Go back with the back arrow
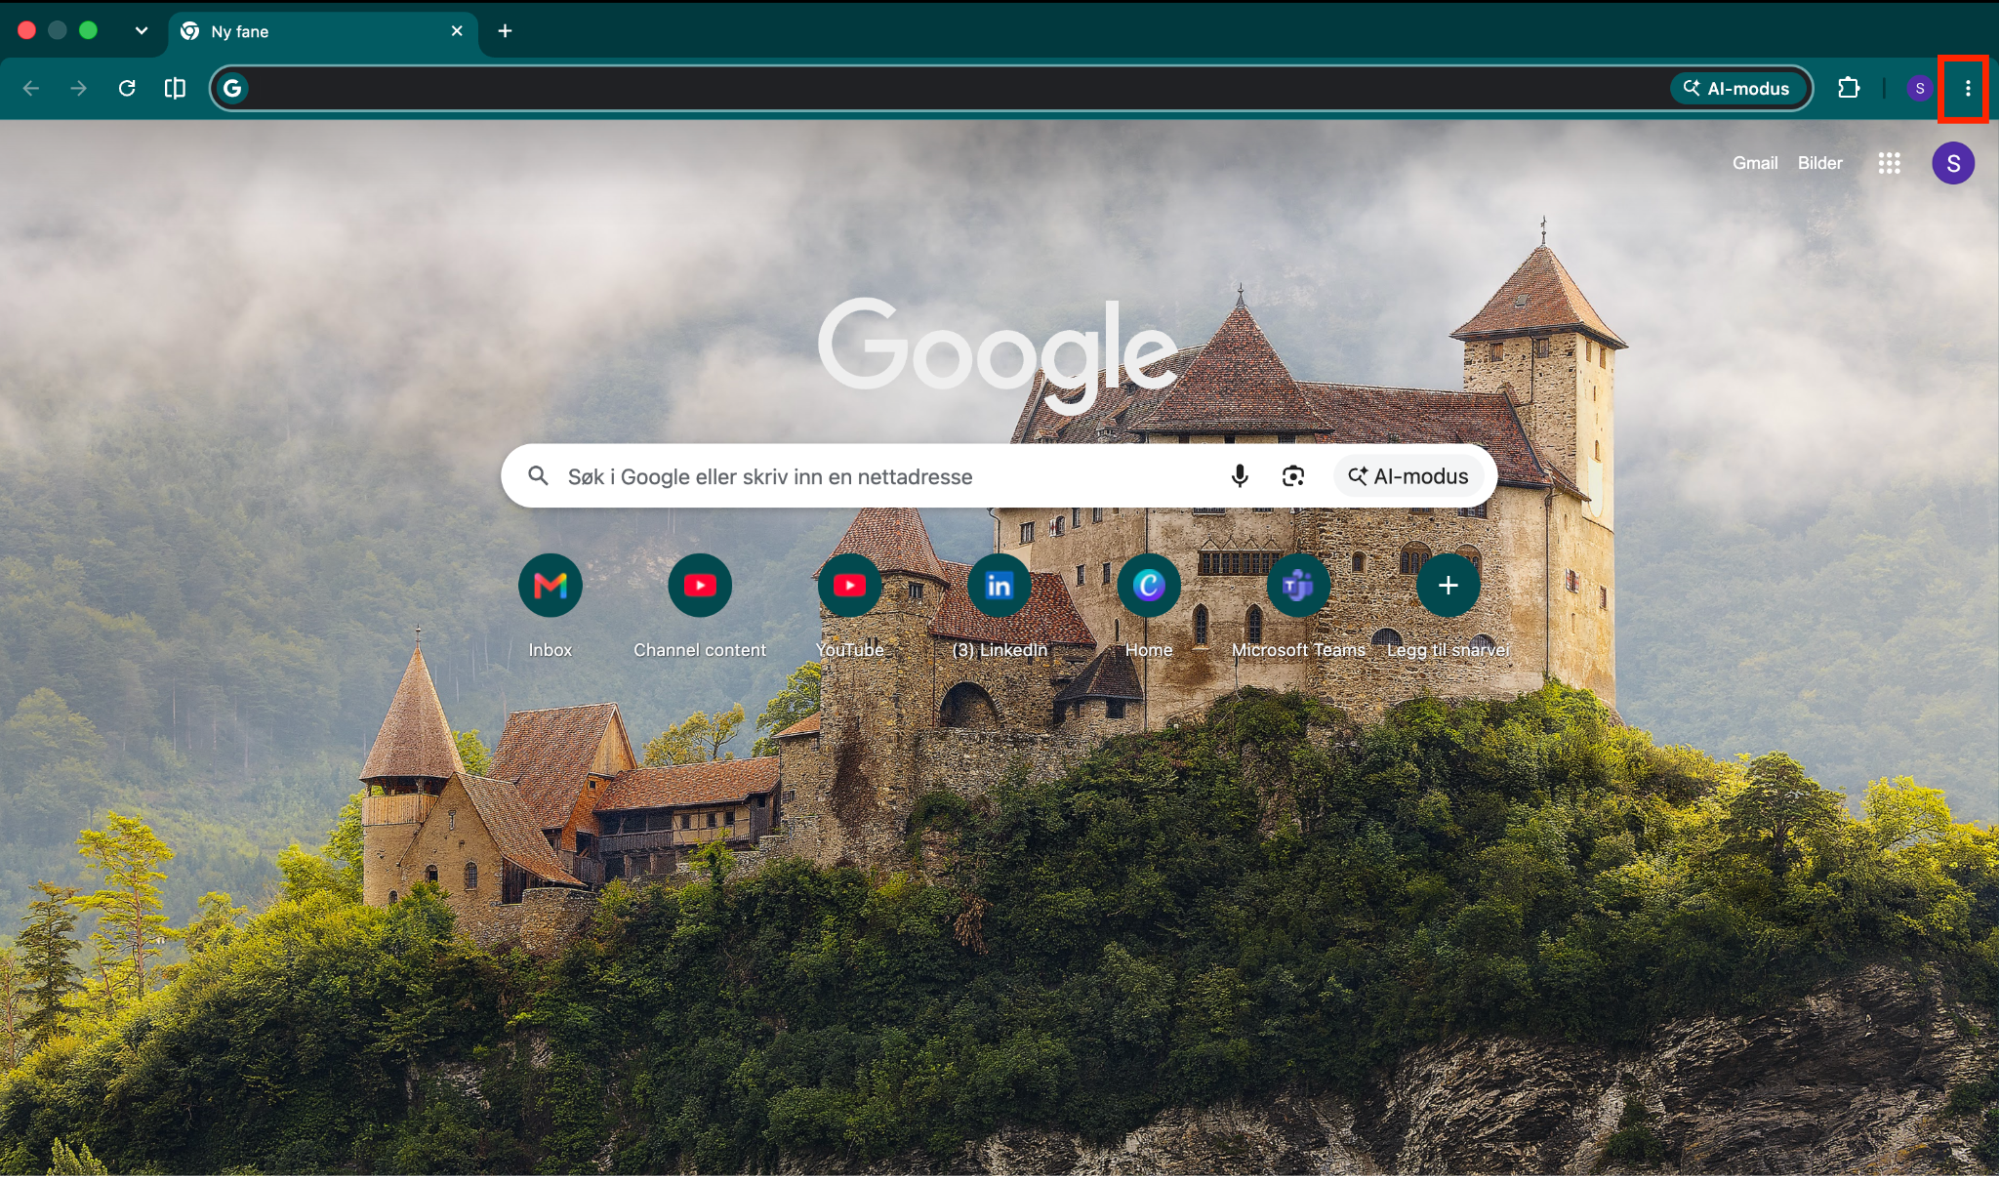Screen dimensions: 1999x1177 click(x=31, y=89)
